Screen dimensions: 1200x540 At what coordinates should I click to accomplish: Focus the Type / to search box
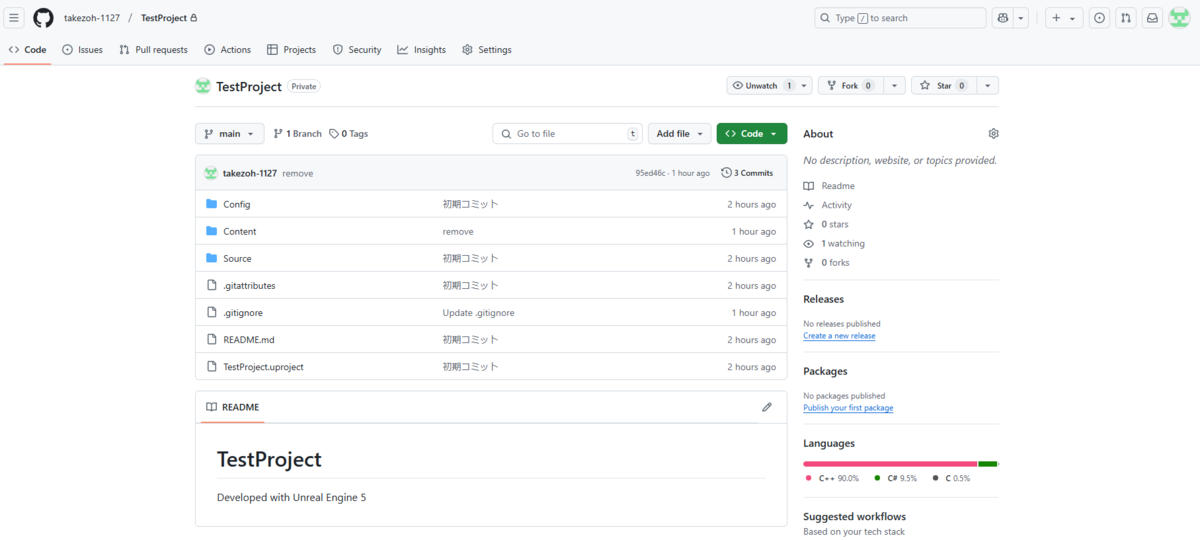(900, 18)
